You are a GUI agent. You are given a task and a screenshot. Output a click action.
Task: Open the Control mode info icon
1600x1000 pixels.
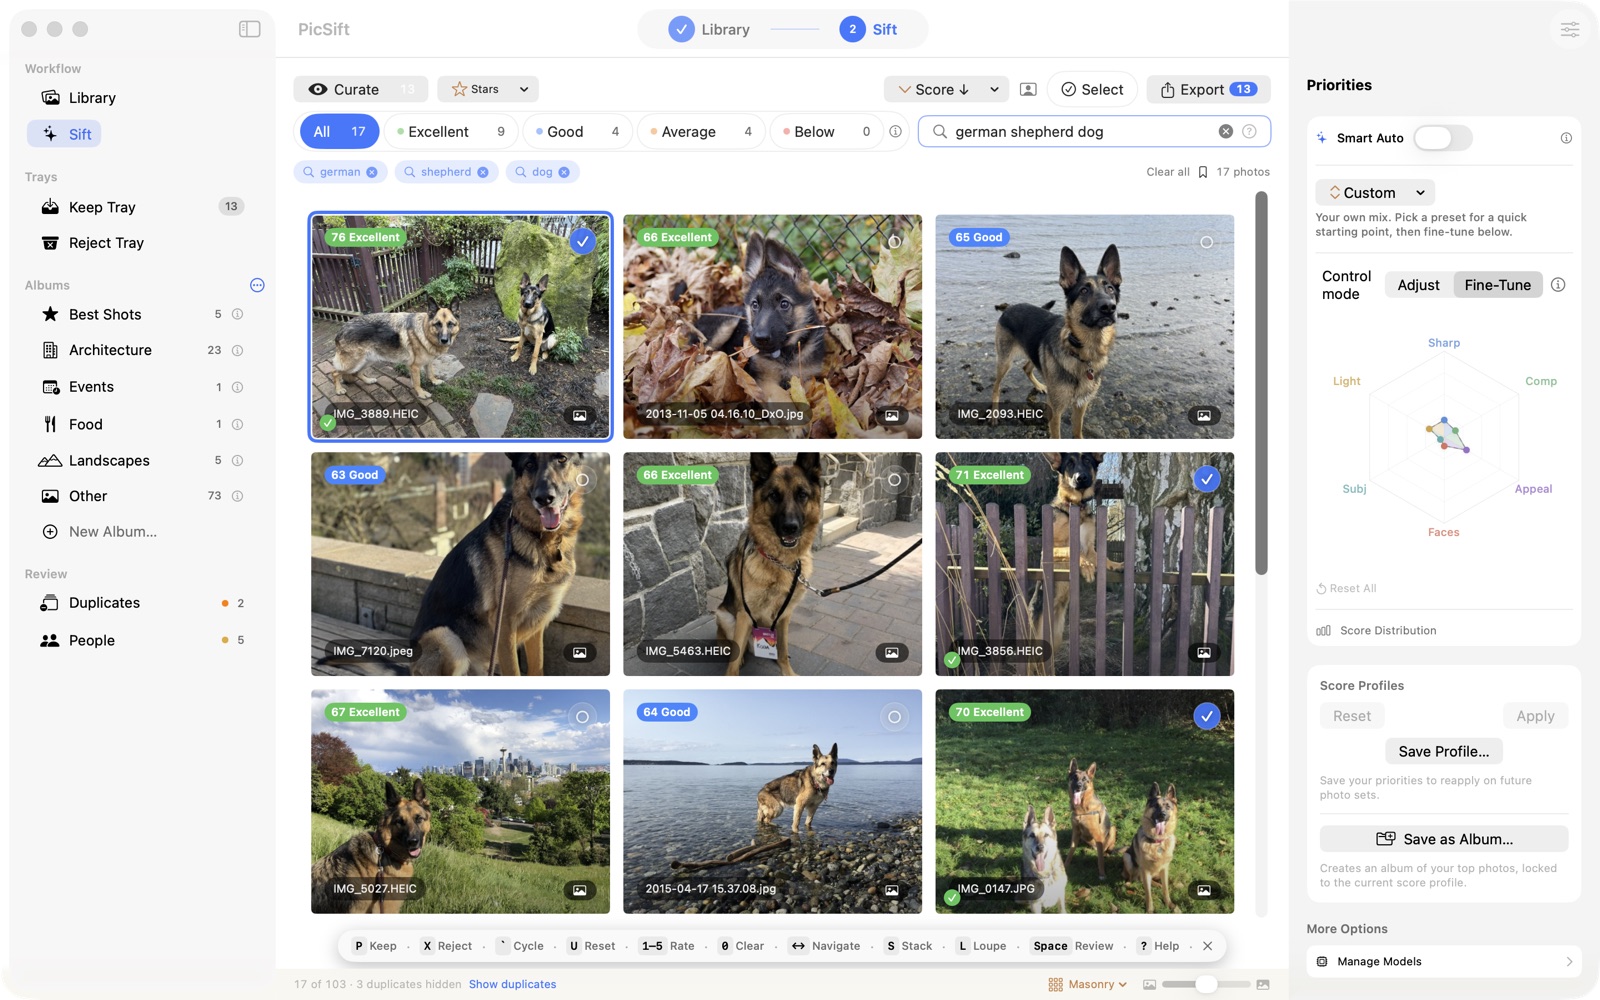(1558, 285)
